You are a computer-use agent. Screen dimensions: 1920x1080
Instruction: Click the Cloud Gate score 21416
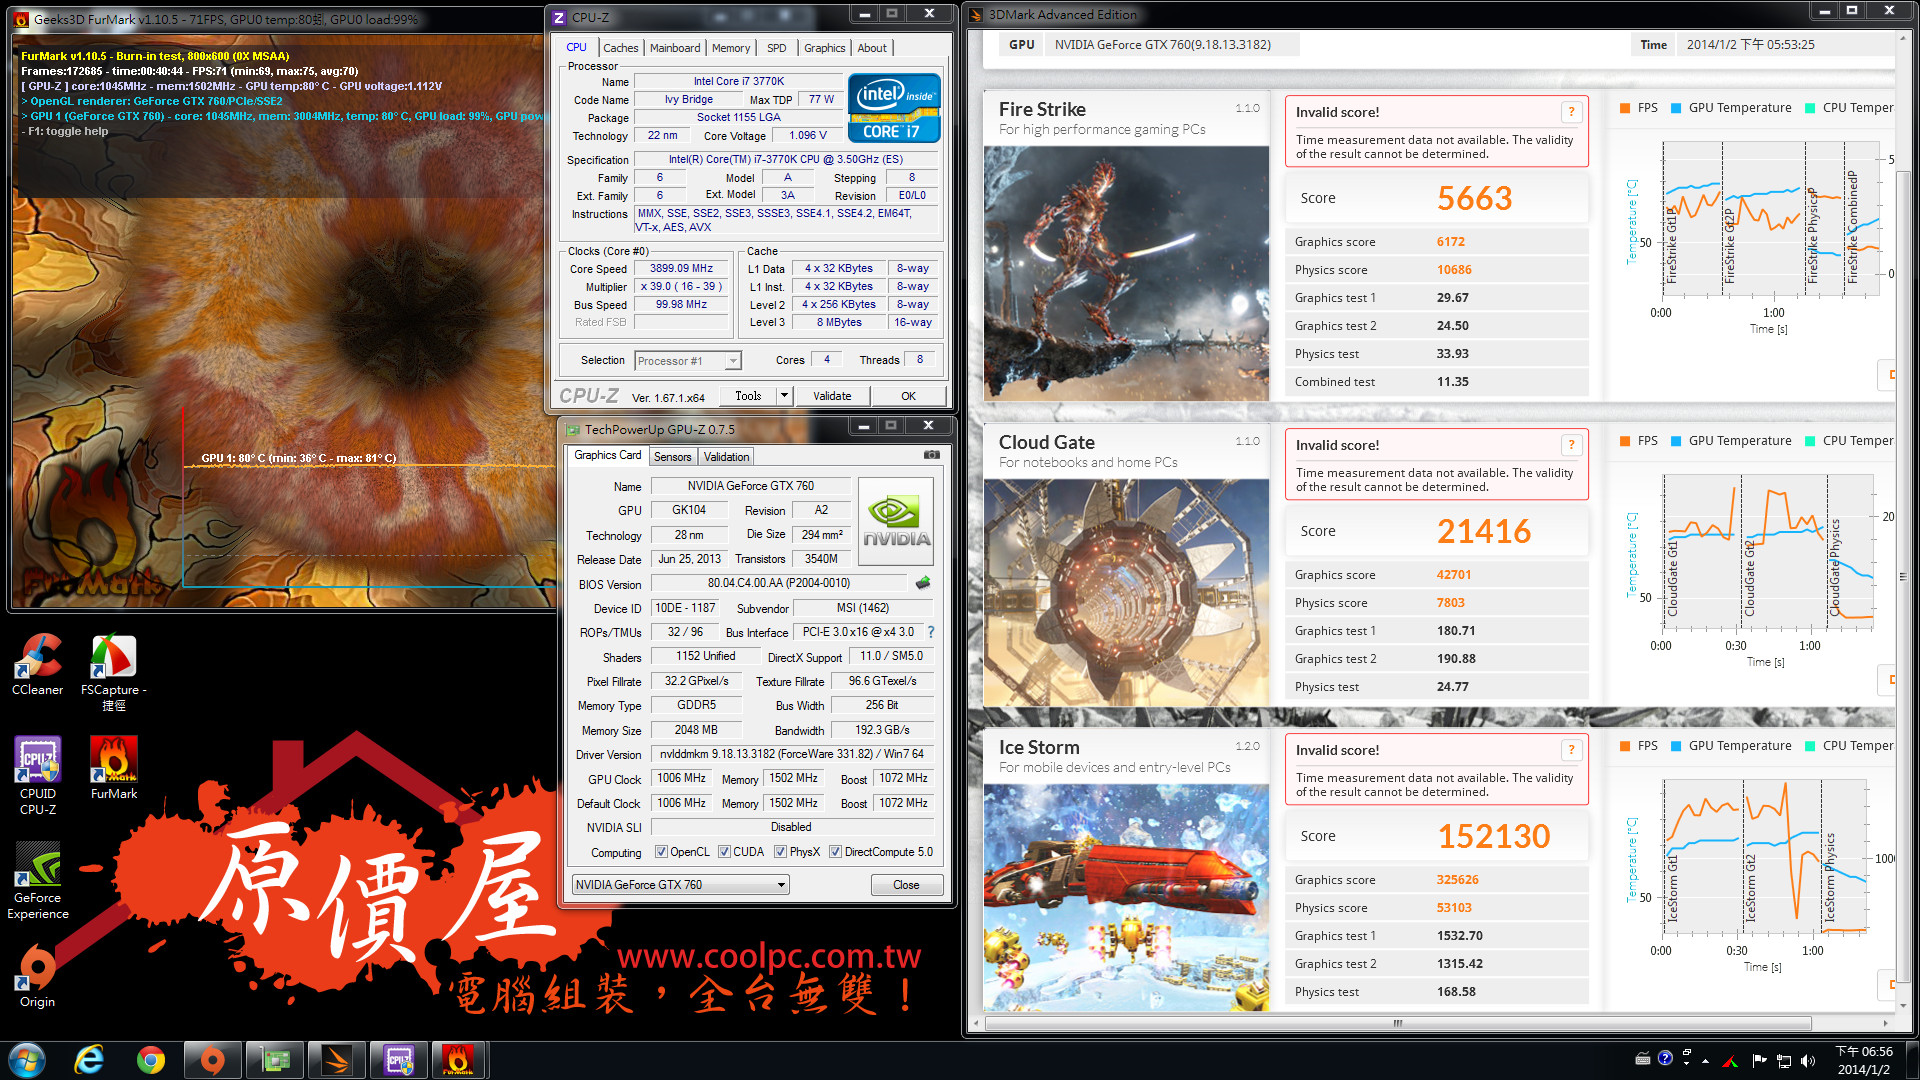click(x=1484, y=531)
